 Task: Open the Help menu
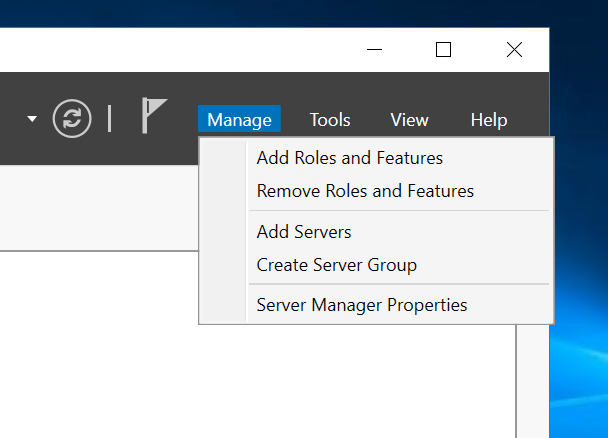click(489, 120)
